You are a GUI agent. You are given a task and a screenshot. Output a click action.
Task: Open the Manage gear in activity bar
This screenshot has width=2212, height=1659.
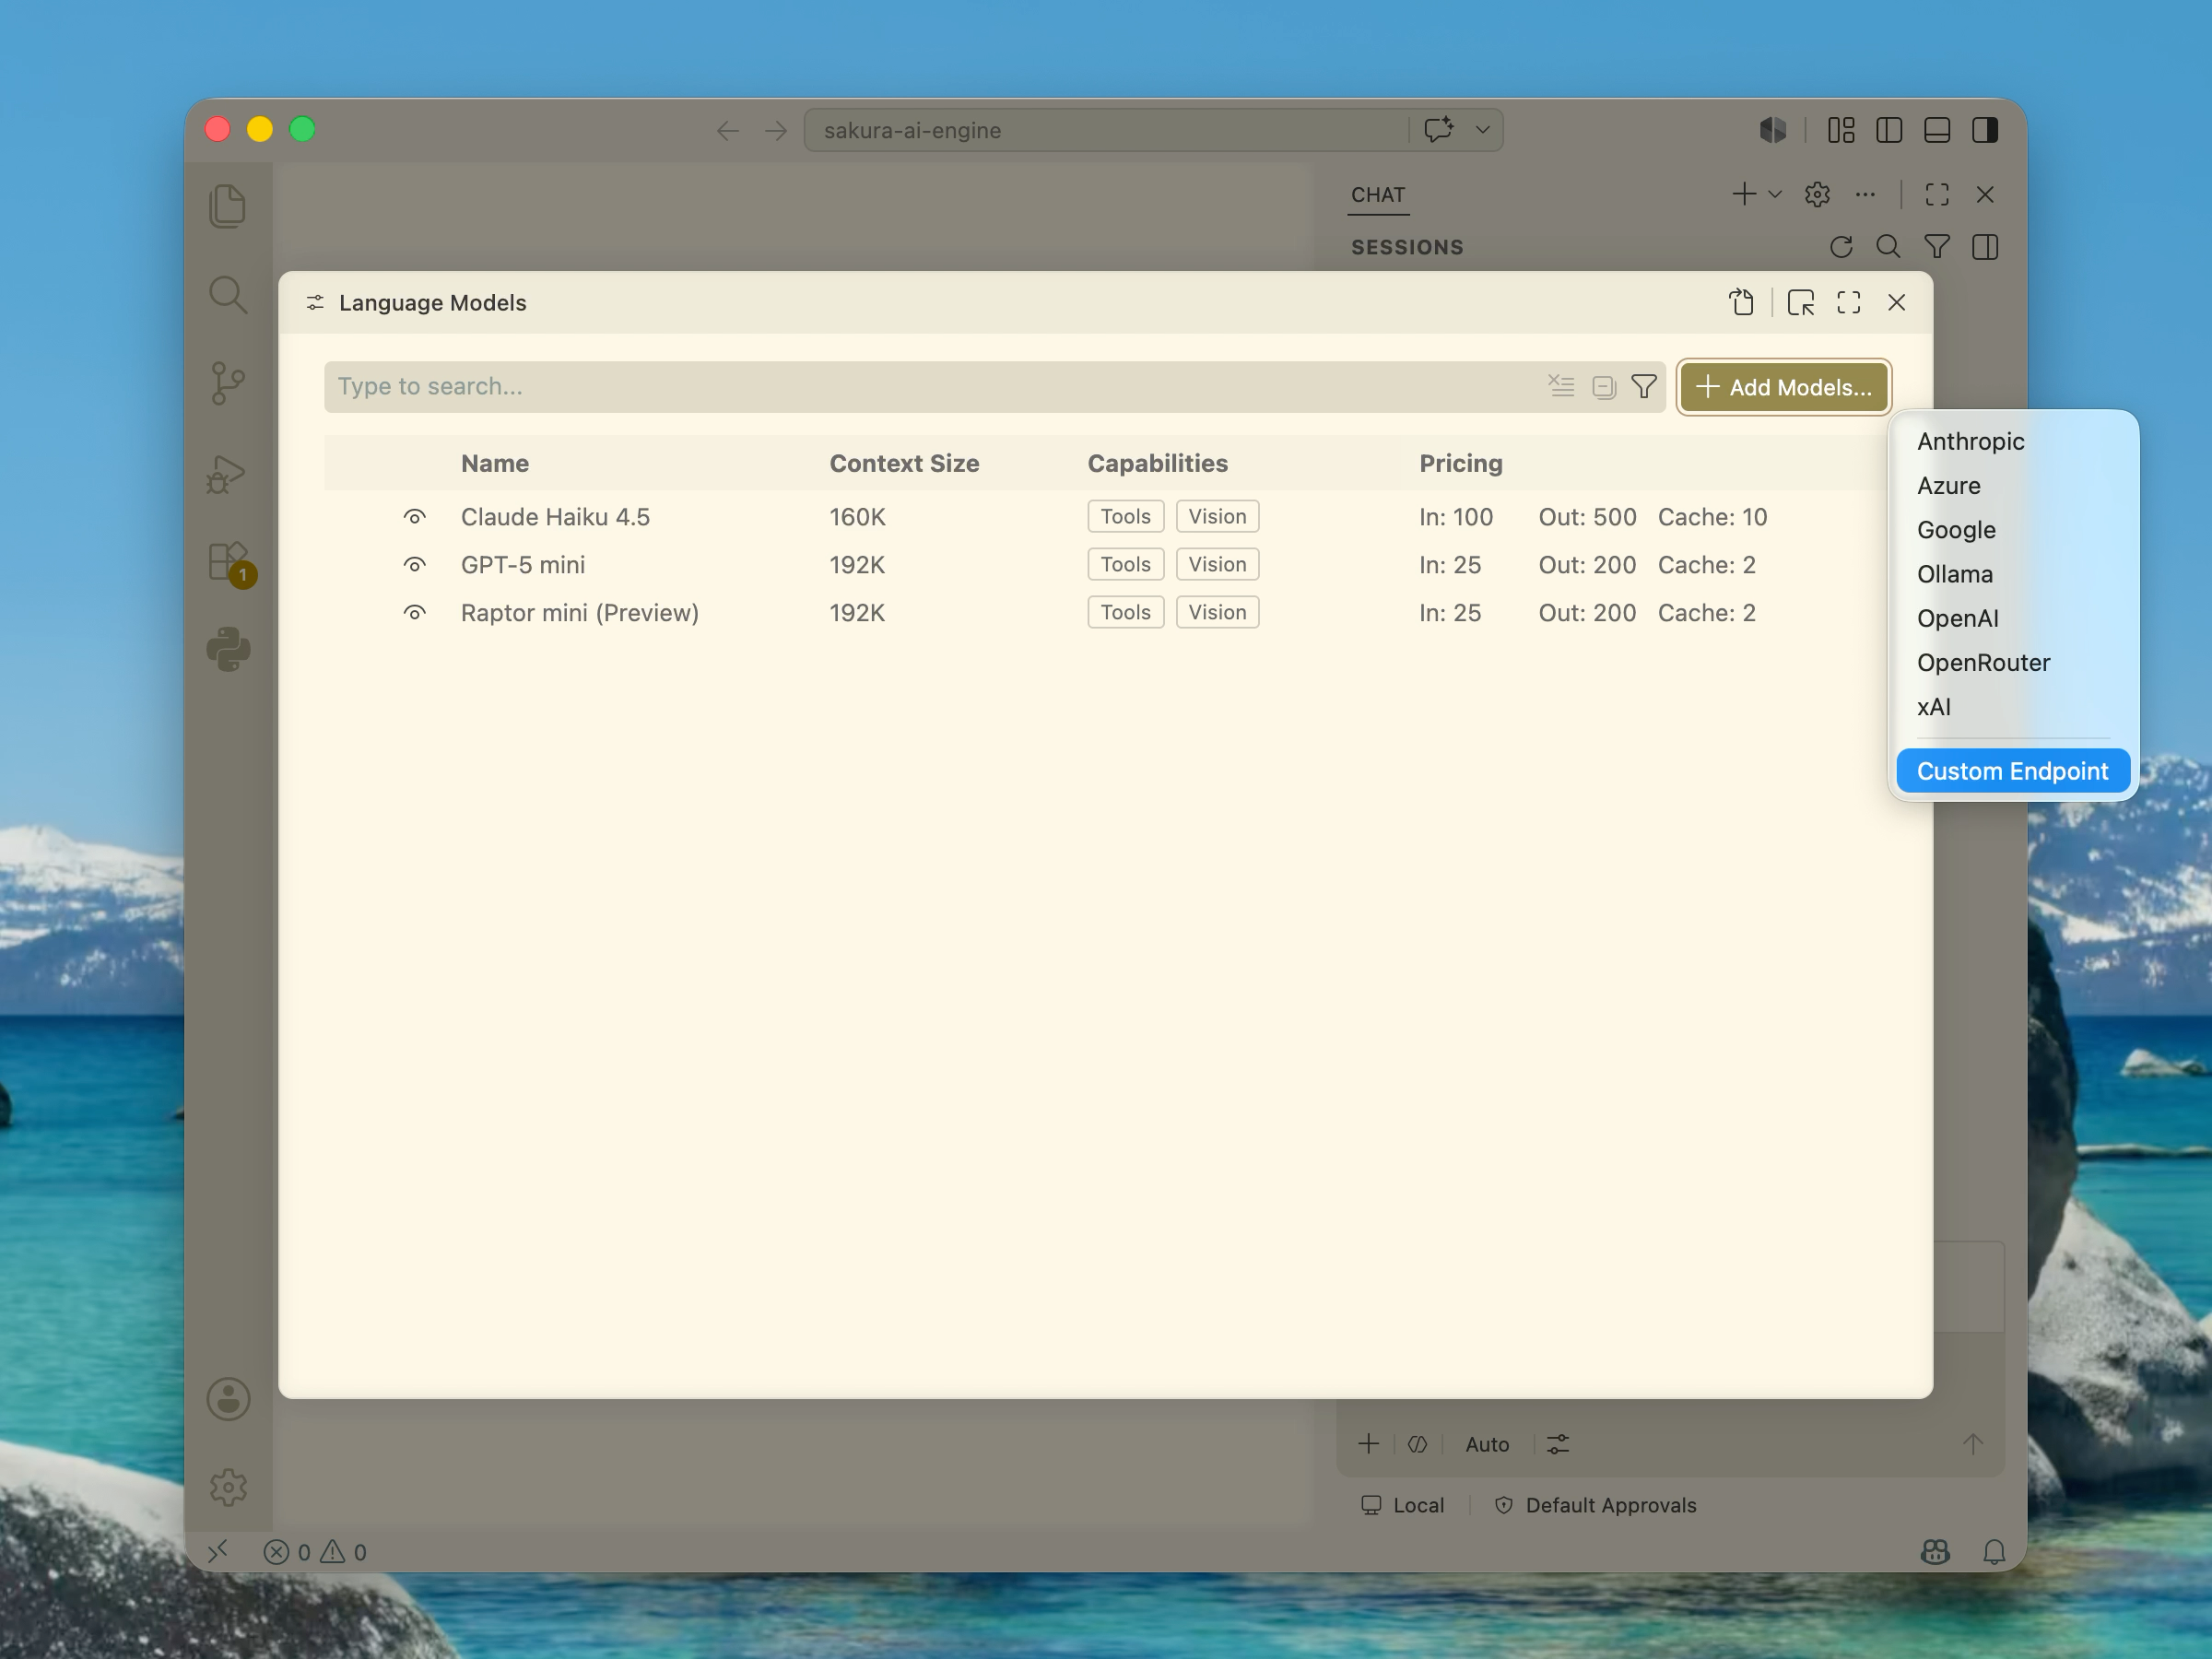tap(229, 1487)
